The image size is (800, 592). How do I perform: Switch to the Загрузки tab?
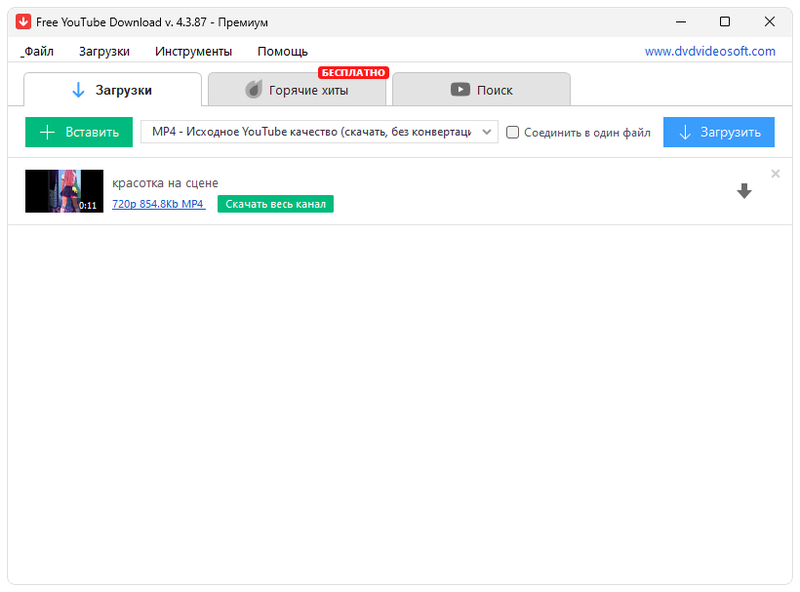[x=113, y=90]
